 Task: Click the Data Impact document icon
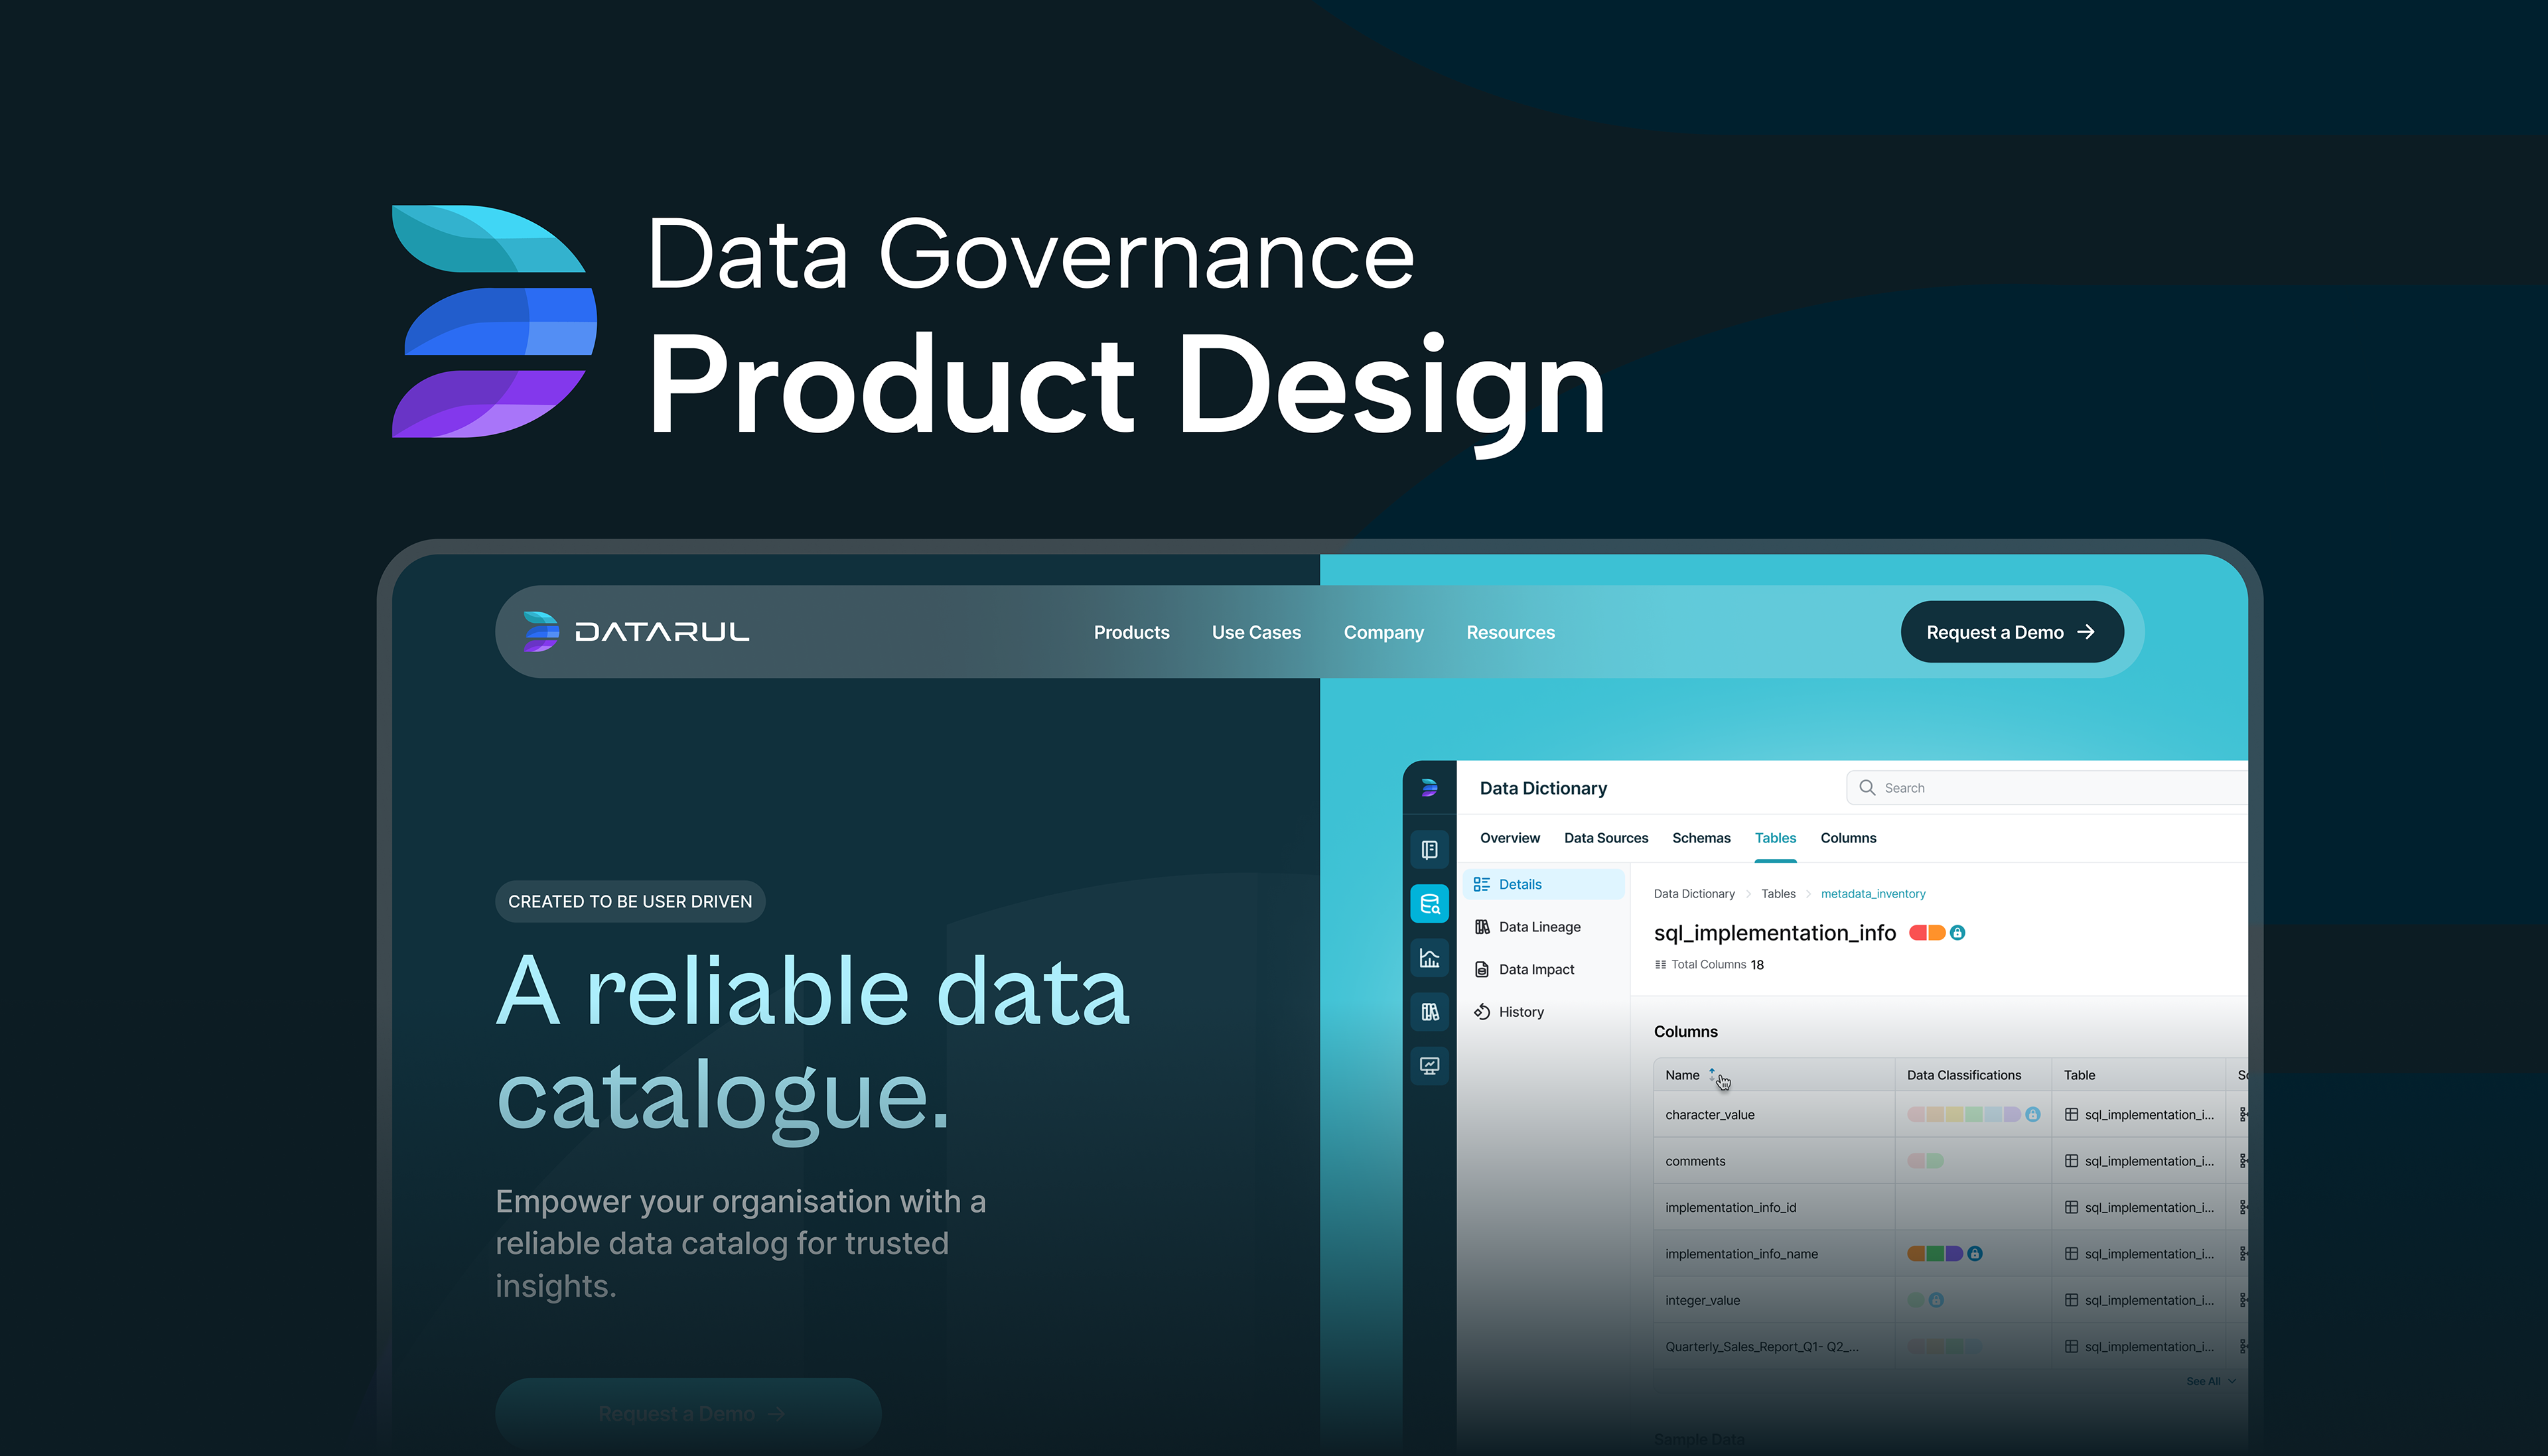(x=1482, y=970)
